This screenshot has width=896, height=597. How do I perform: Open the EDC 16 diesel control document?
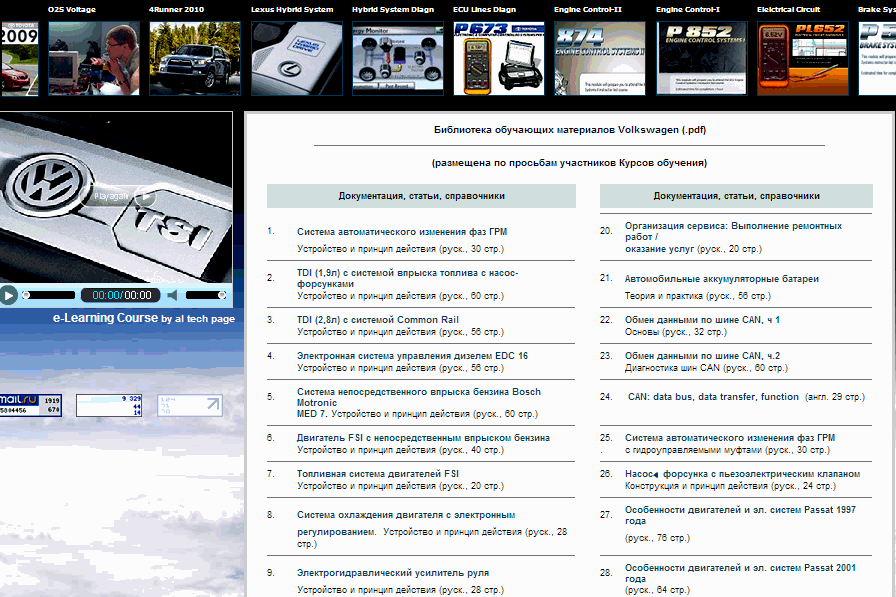[412, 356]
